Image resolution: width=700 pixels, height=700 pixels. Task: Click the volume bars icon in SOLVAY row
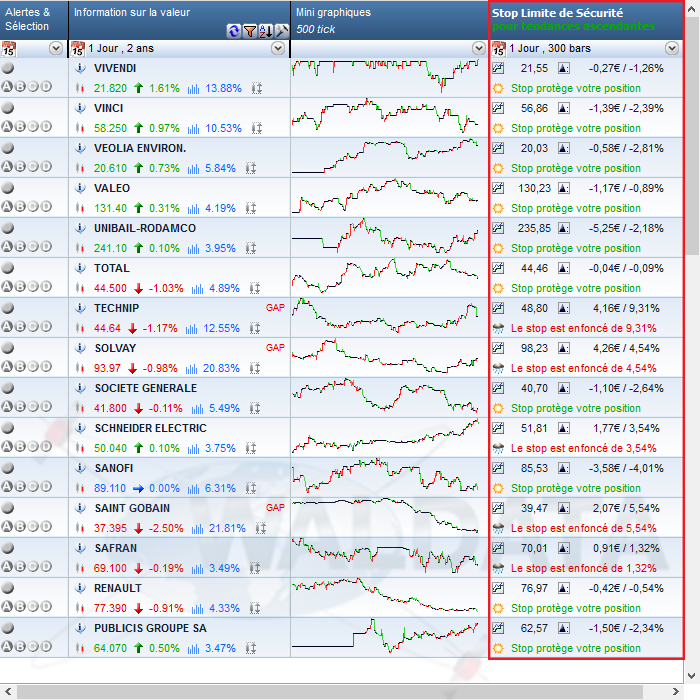(x=192, y=369)
